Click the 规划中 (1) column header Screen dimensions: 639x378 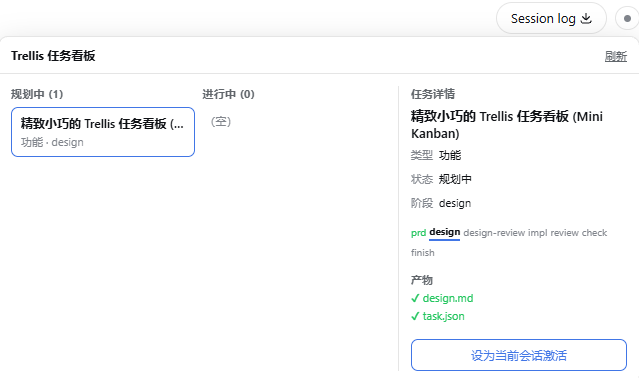(x=37, y=94)
